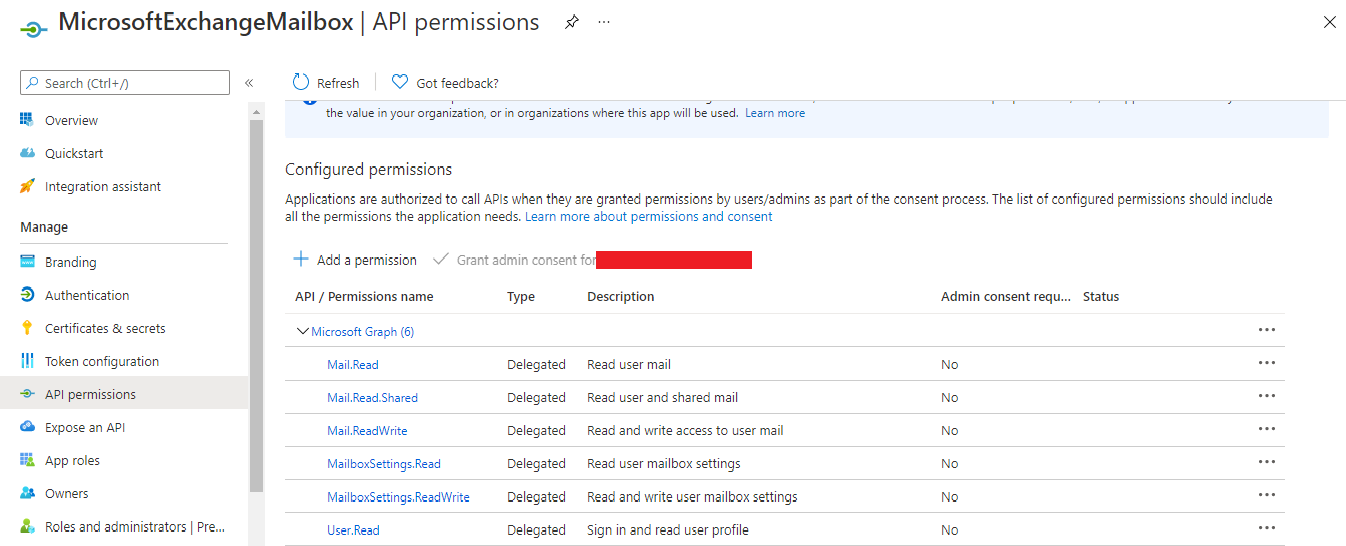The width and height of the screenshot is (1346, 546).
Task: Click Add a permission
Action: [x=355, y=260]
